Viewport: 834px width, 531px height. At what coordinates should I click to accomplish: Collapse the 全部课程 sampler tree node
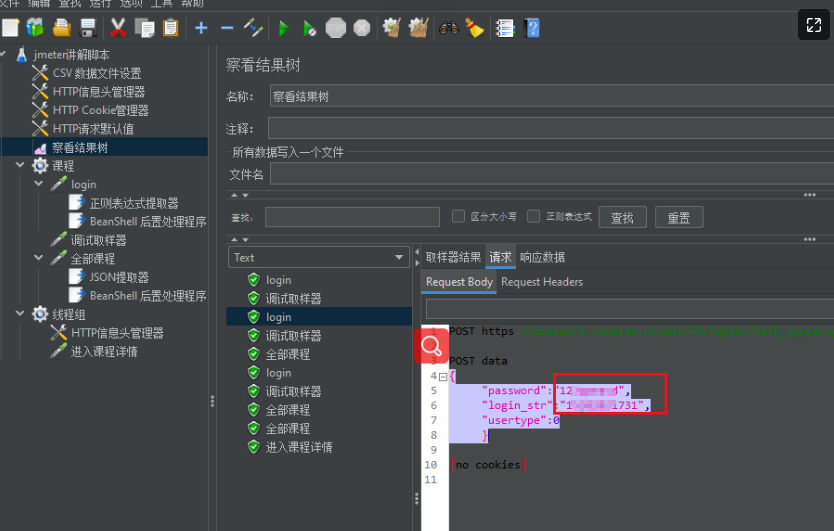(x=38, y=258)
